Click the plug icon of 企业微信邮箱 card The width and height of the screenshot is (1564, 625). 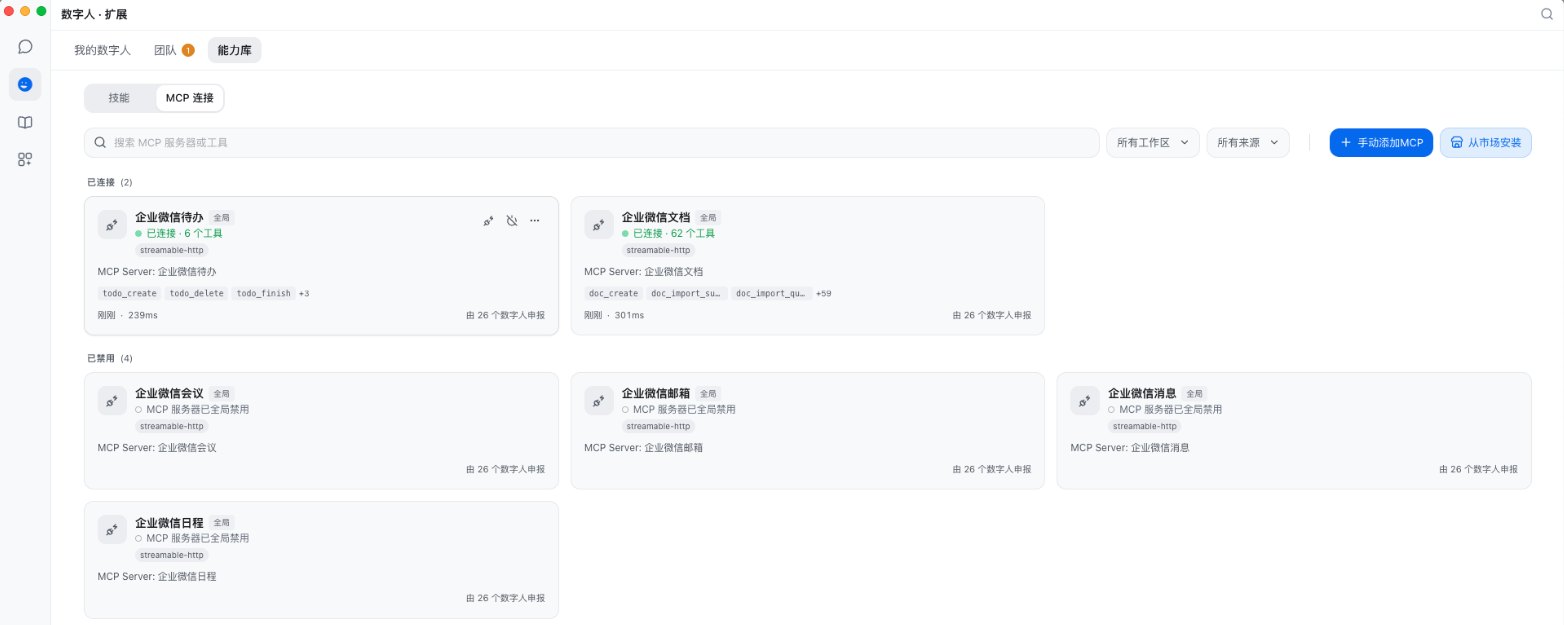click(598, 401)
